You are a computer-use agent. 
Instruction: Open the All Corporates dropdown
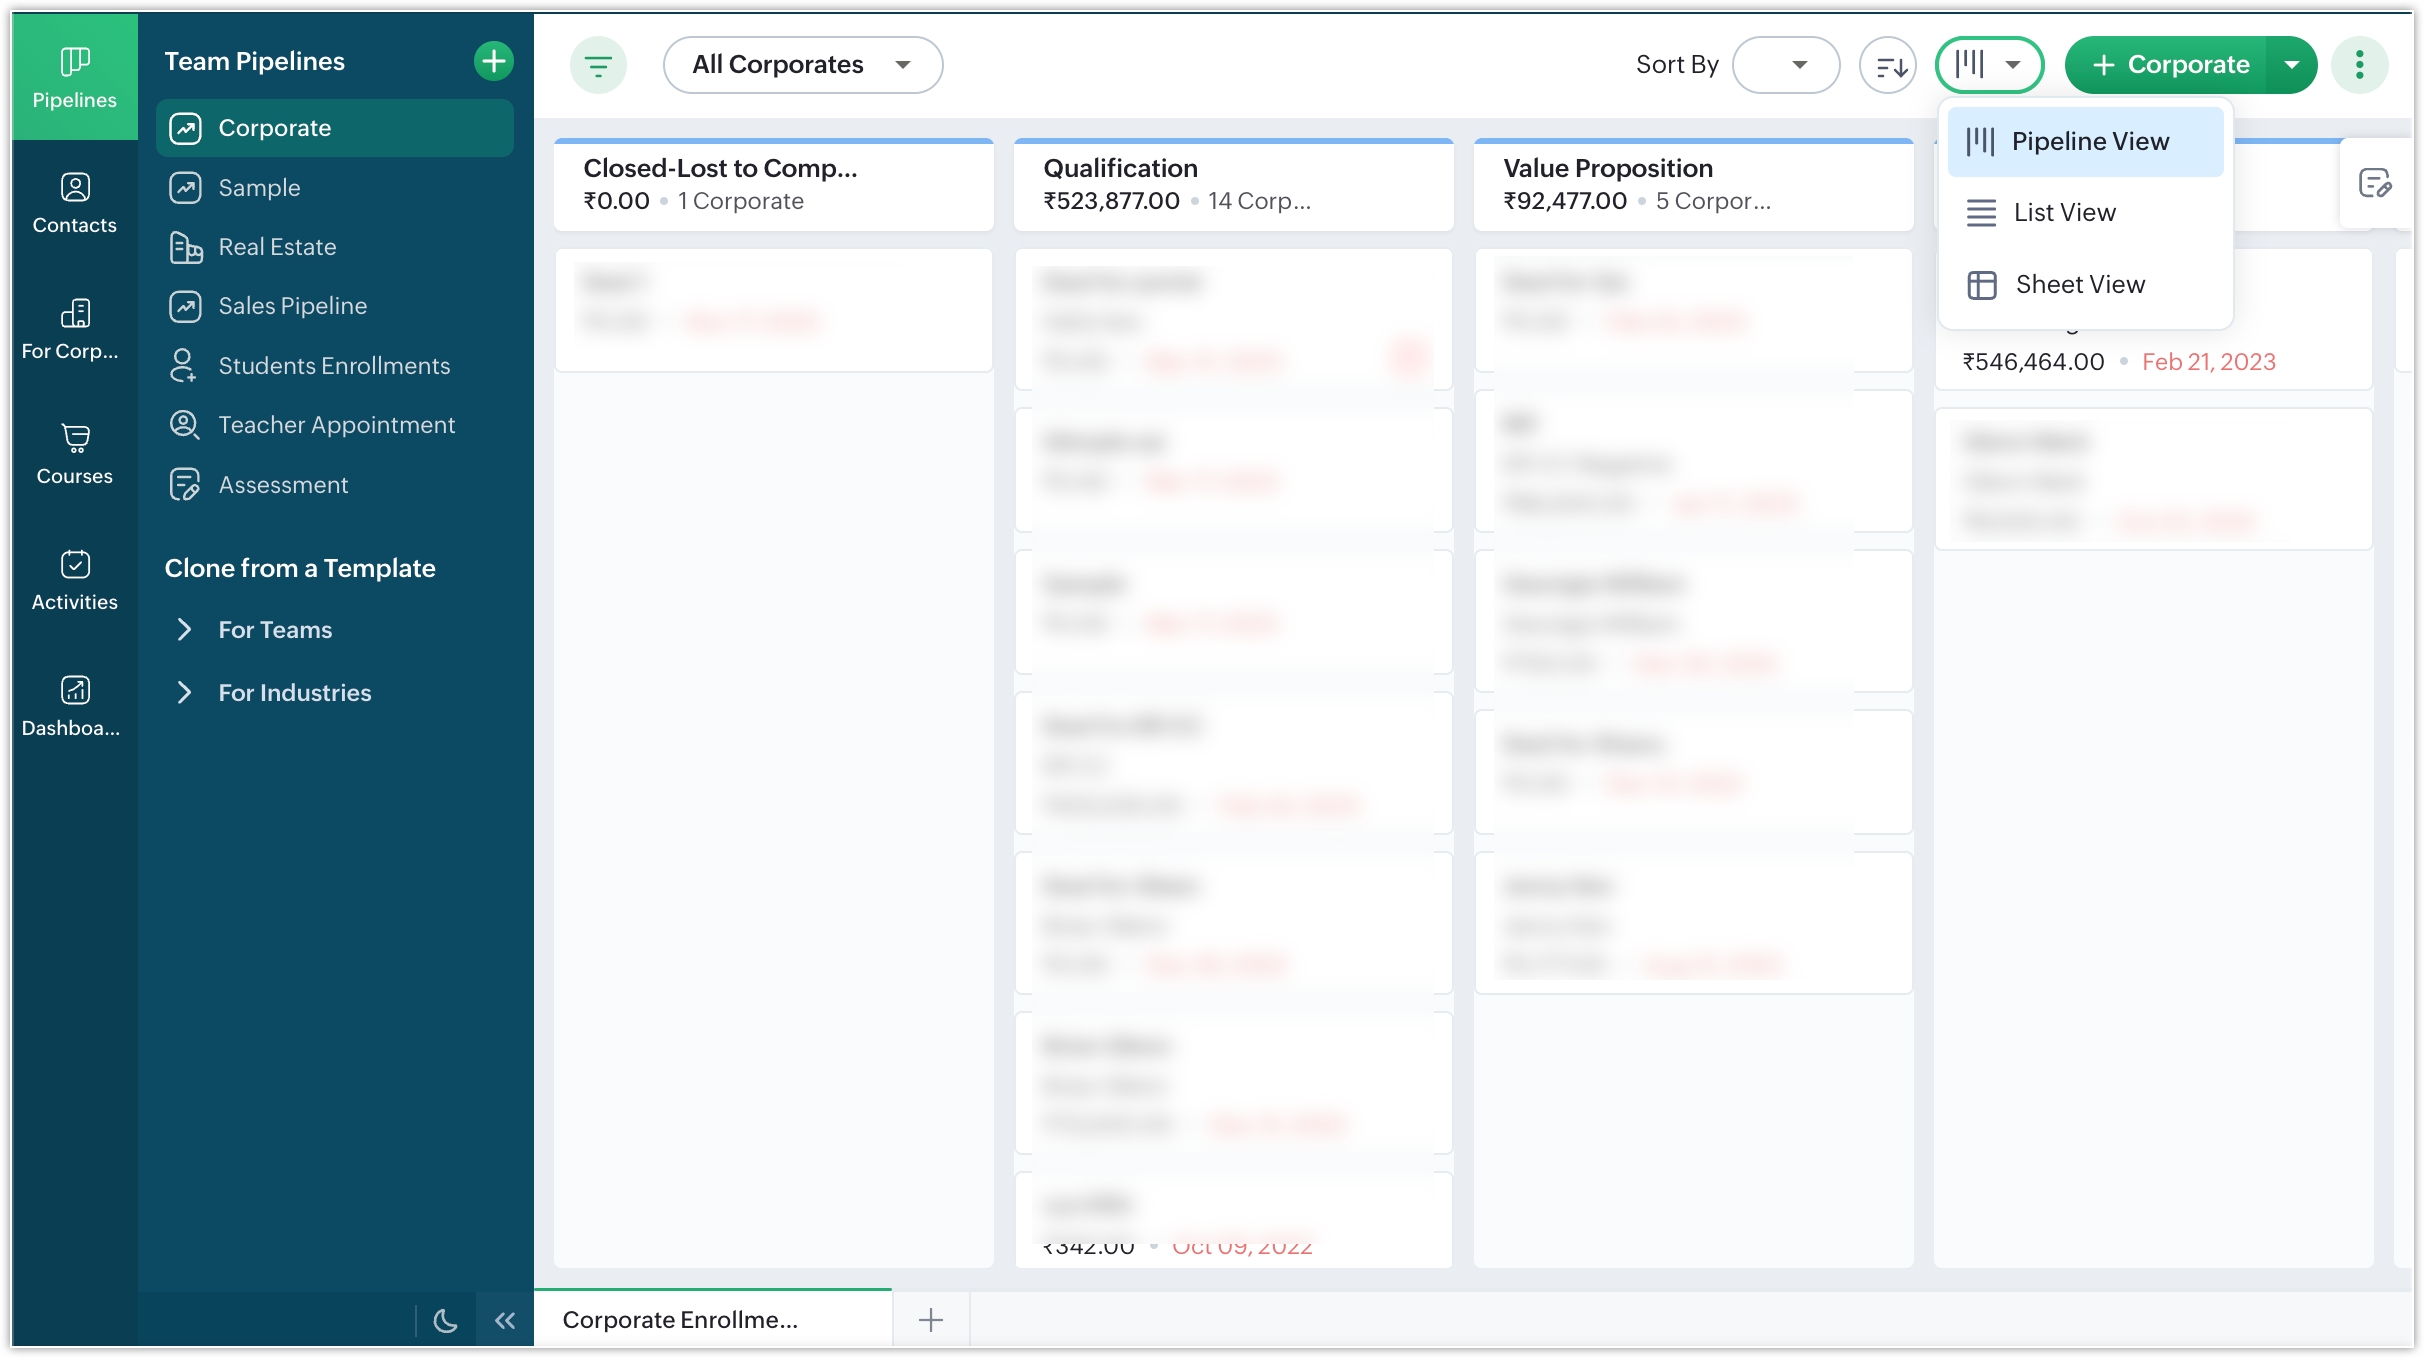coord(802,65)
